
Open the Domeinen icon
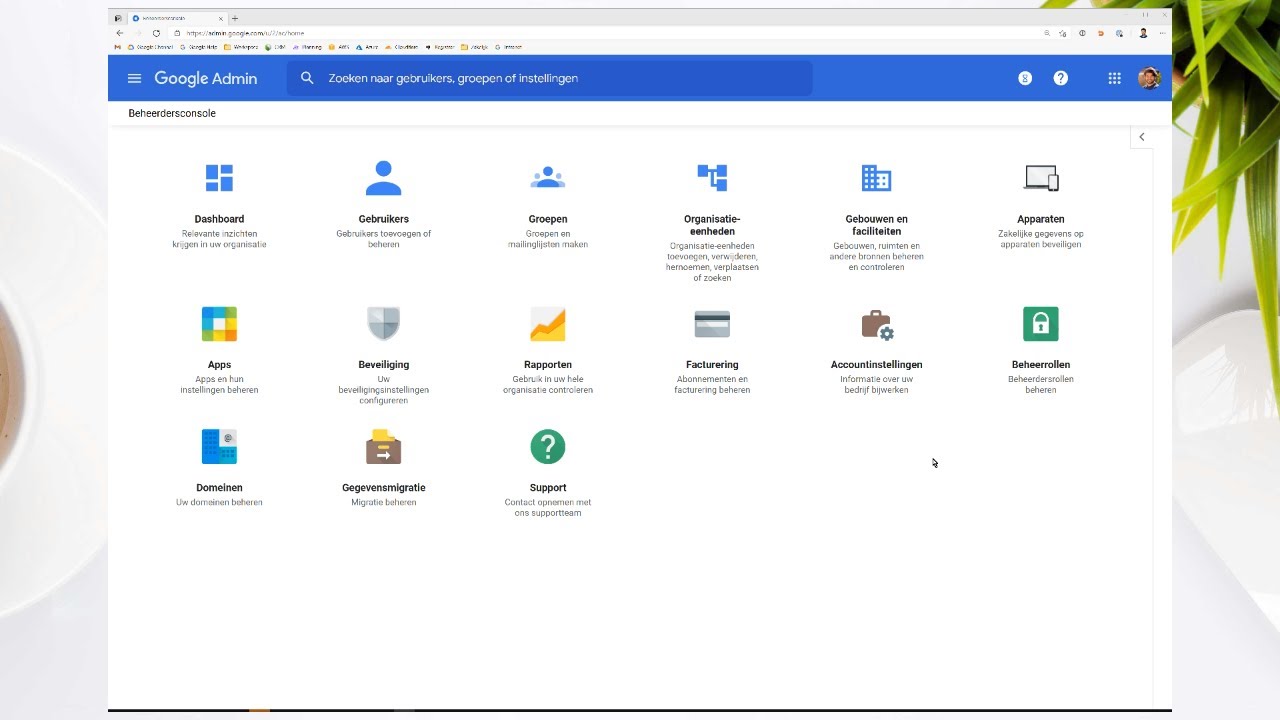coord(219,447)
